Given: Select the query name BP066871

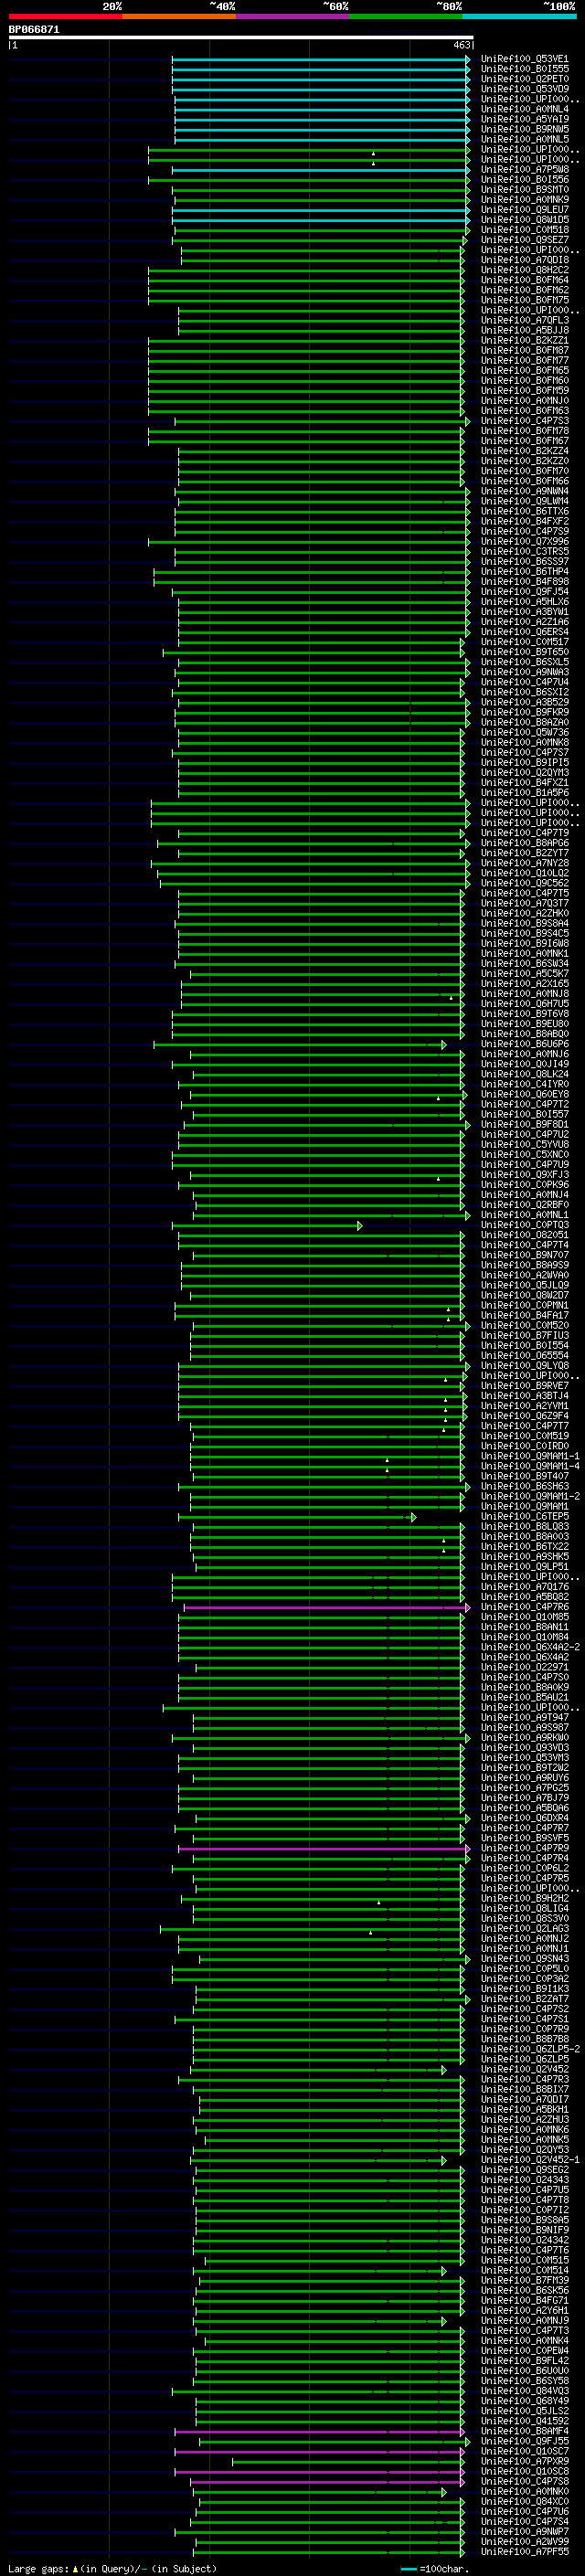Looking at the screenshot, I should click(x=34, y=29).
